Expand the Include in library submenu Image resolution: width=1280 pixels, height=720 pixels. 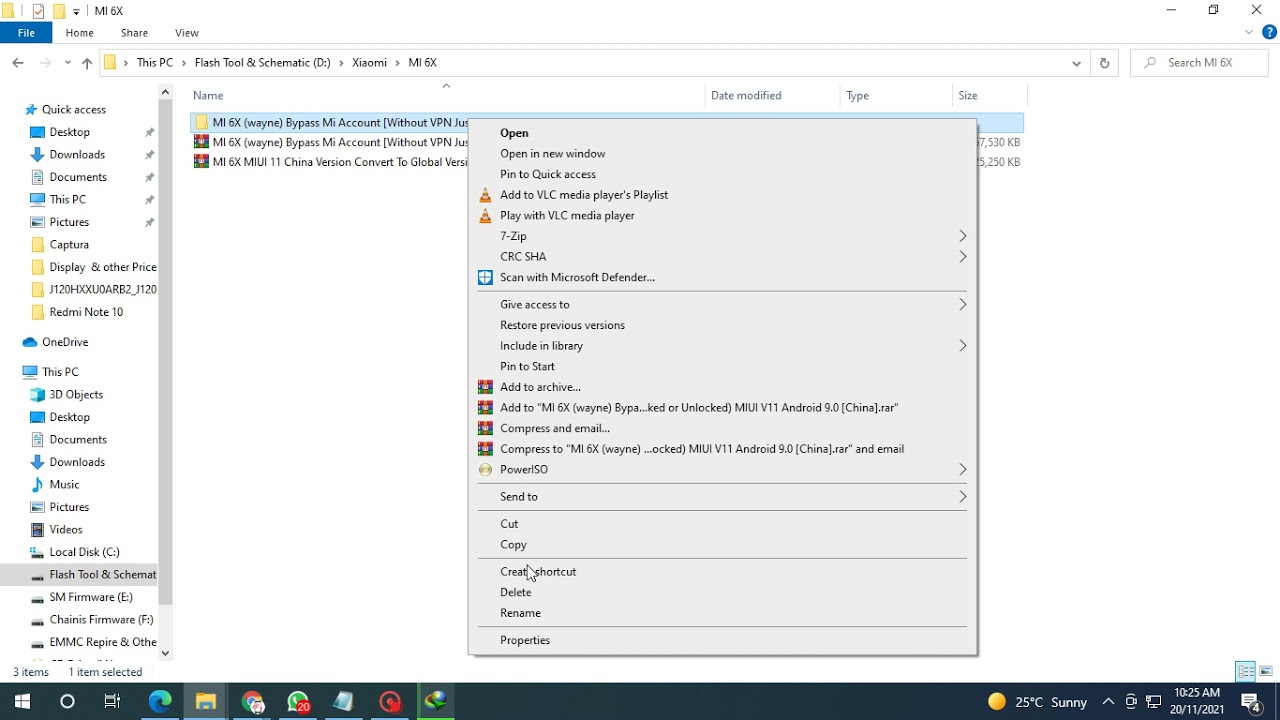pyautogui.click(x=962, y=345)
